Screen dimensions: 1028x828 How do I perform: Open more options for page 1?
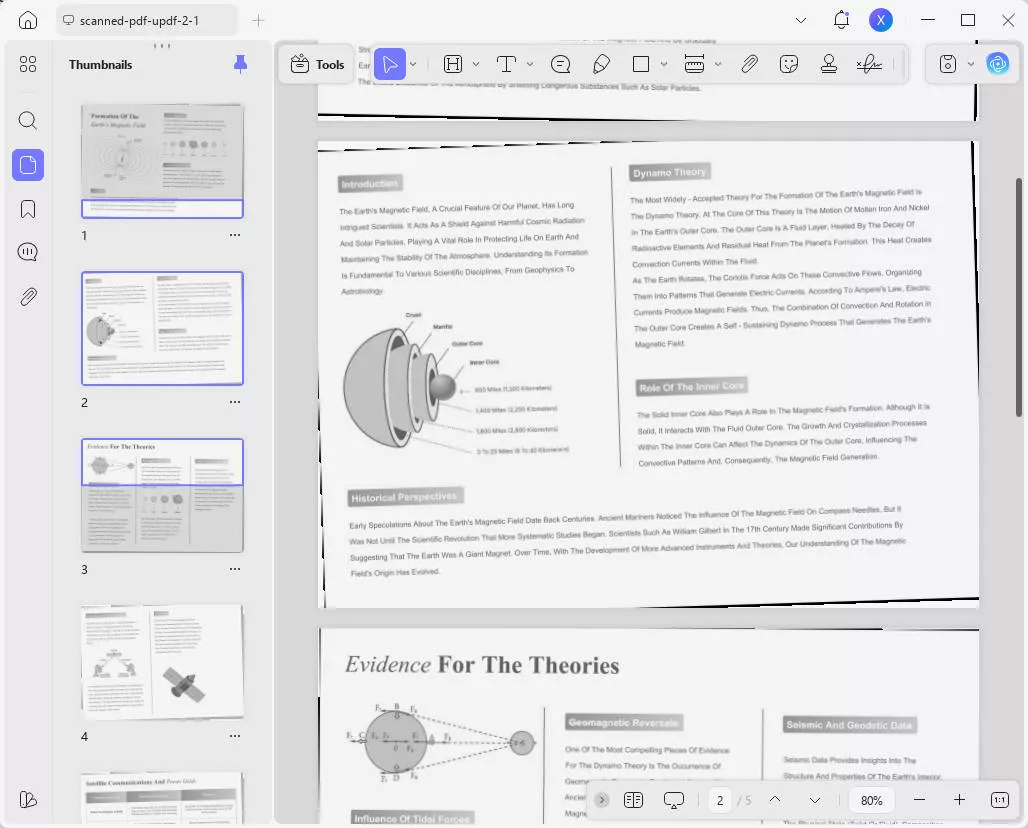(235, 235)
